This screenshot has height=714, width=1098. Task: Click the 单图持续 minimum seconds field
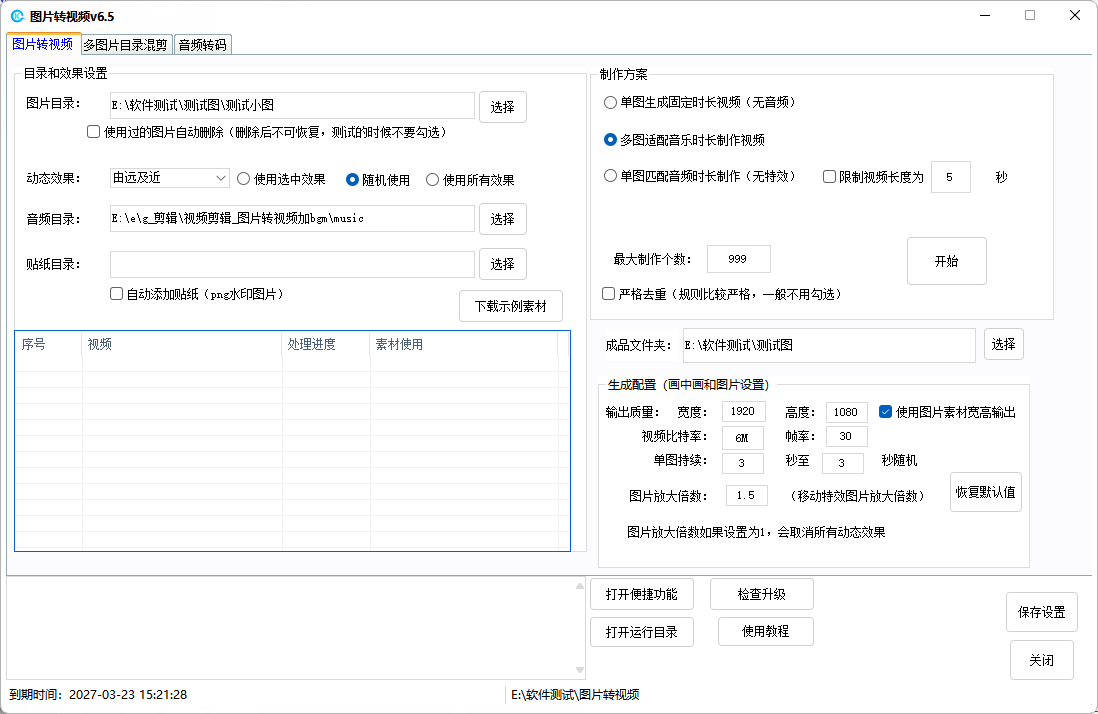[742, 463]
